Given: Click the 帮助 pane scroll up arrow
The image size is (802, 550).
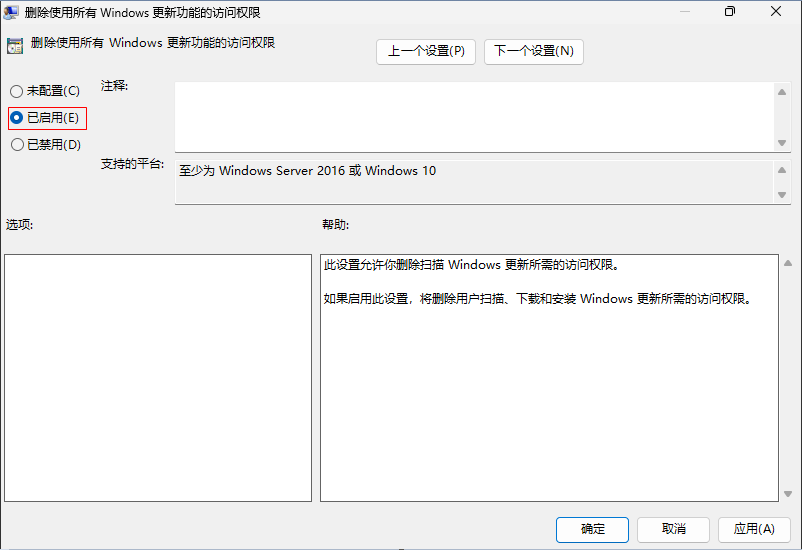Looking at the screenshot, I should (788, 263).
